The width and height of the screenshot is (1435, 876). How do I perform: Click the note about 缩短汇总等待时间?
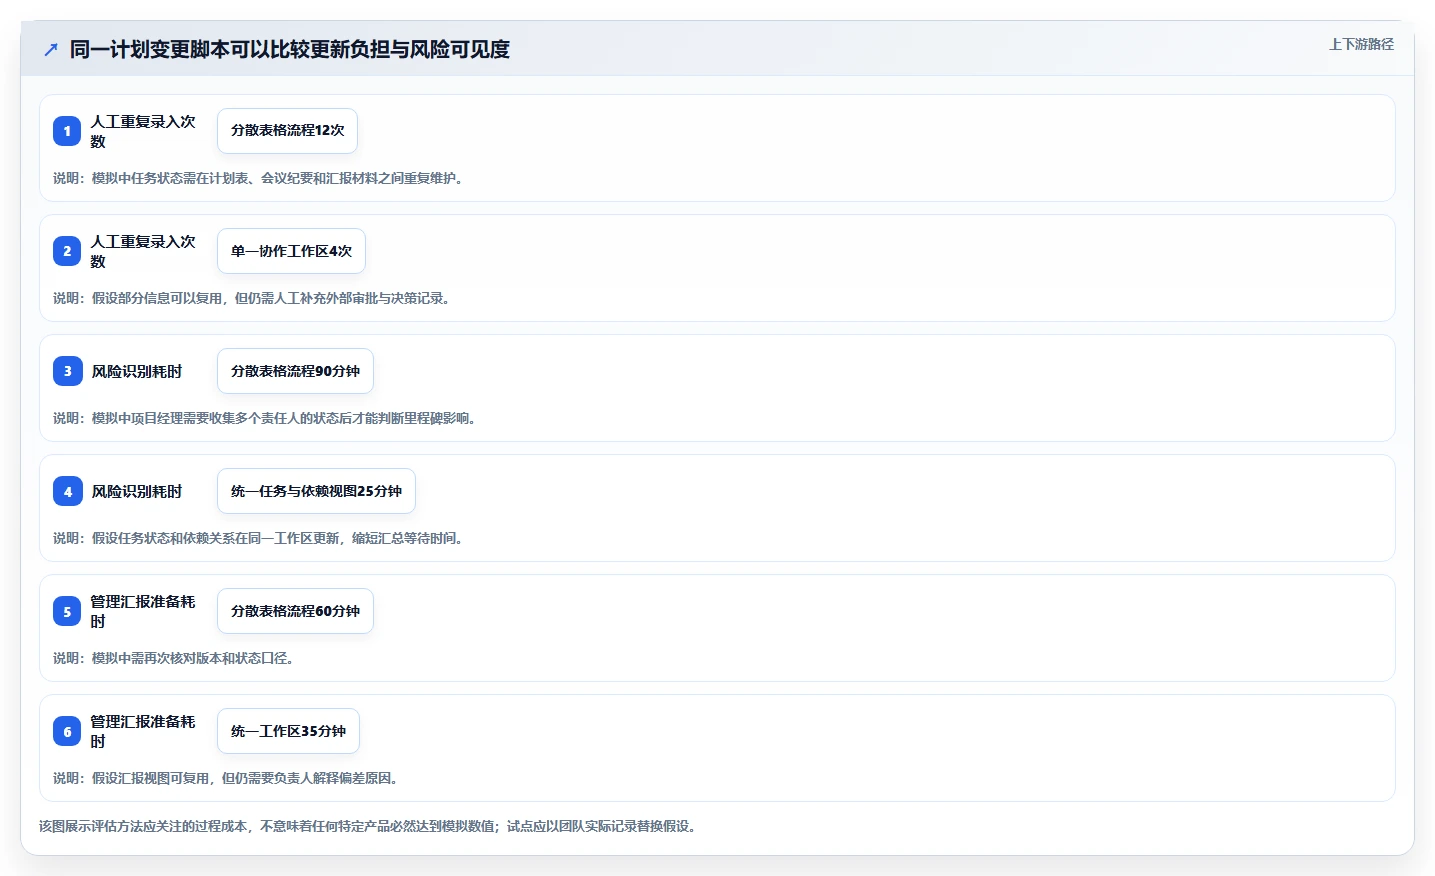click(258, 538)
